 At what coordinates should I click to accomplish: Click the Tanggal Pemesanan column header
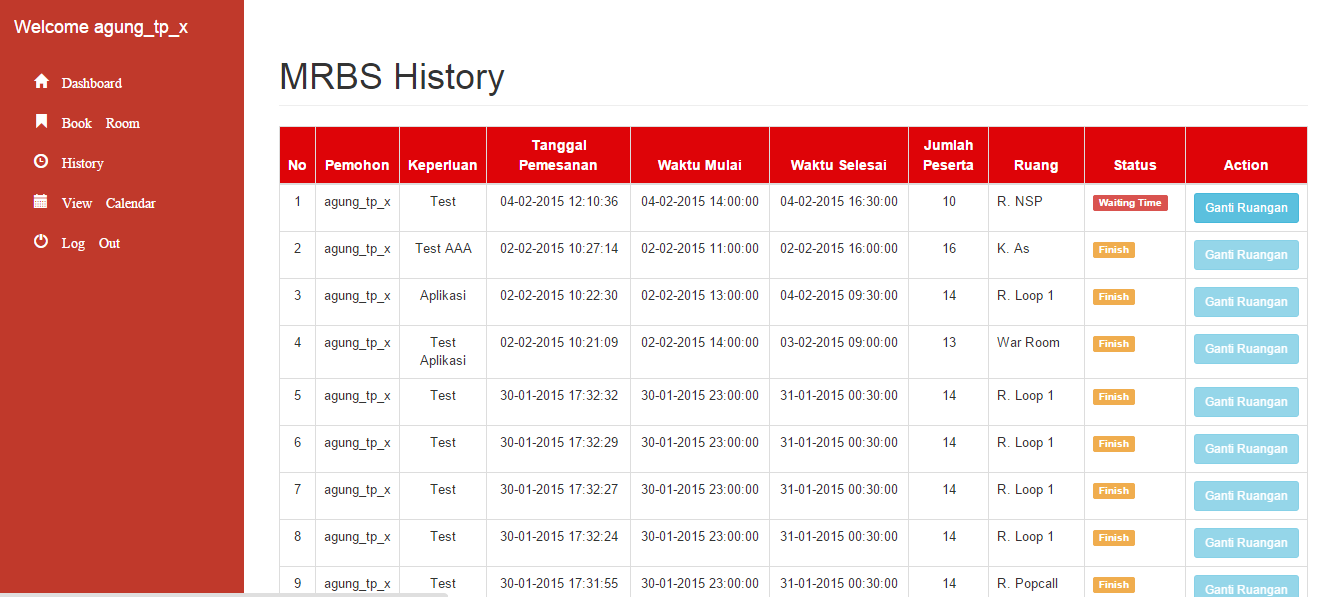click(x=559, y=155)
